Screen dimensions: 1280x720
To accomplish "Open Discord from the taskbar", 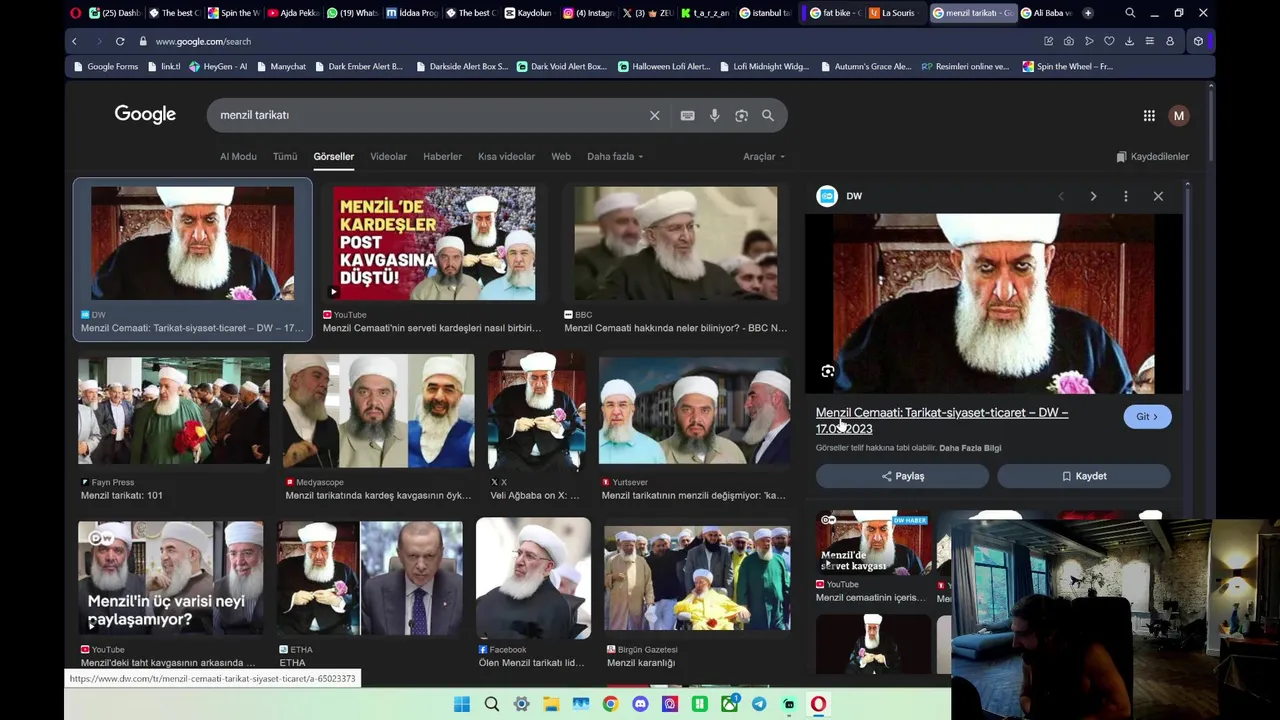I will pyautogui.click(x=640, y=704).
